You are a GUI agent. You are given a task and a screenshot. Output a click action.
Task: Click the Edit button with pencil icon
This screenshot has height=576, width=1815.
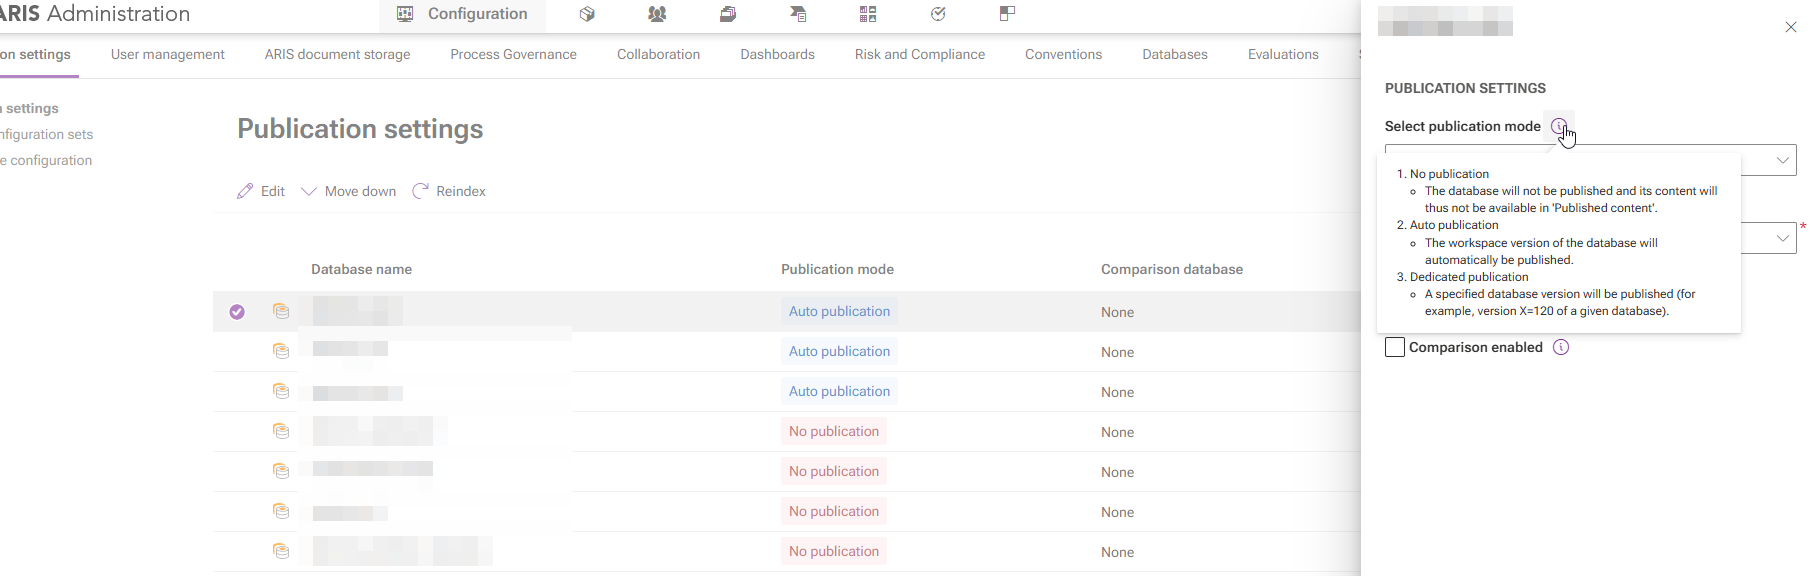261,191
